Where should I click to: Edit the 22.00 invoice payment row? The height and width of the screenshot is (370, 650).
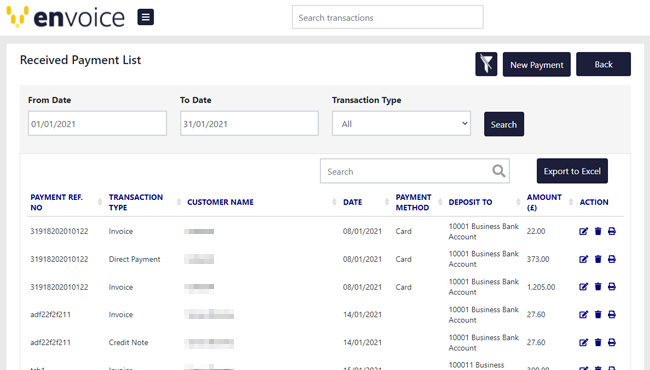[x=583, y=231]
